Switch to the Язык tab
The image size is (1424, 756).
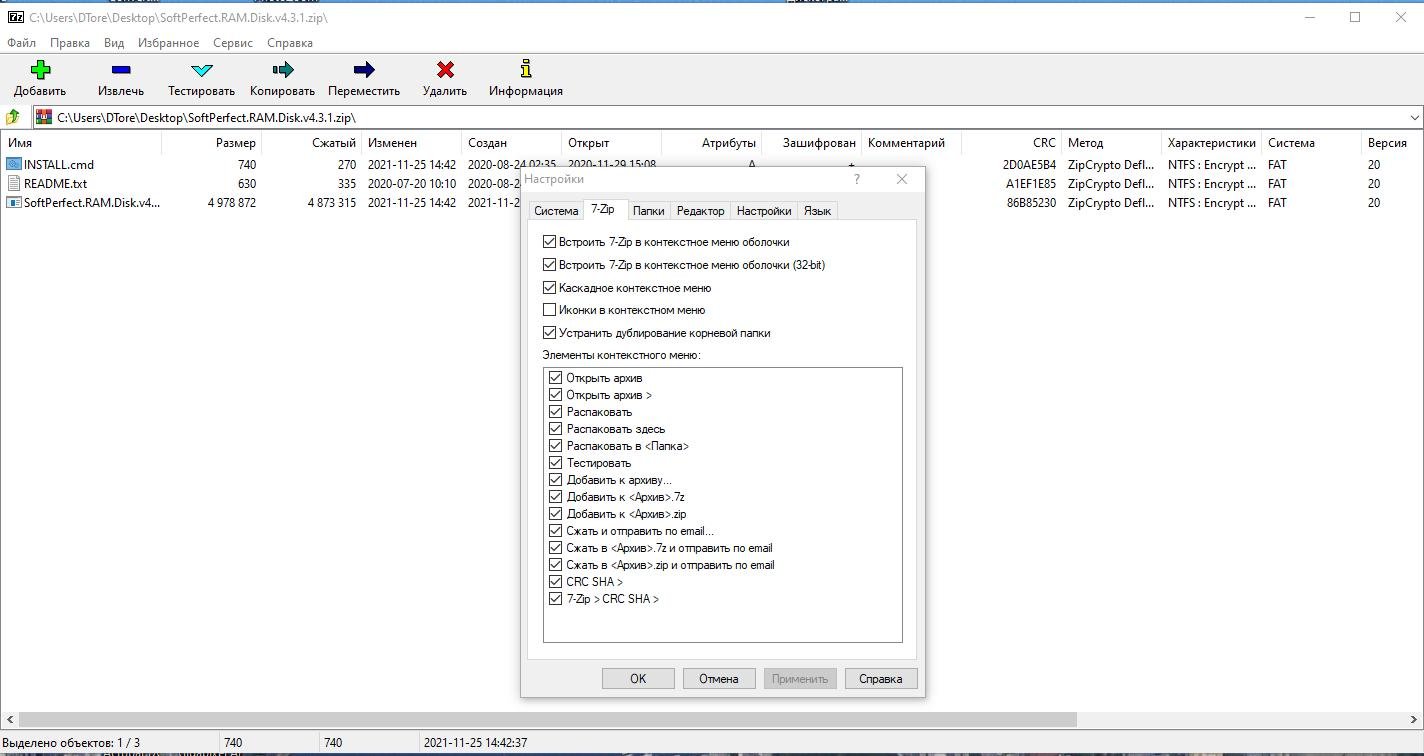pos(817,211)
